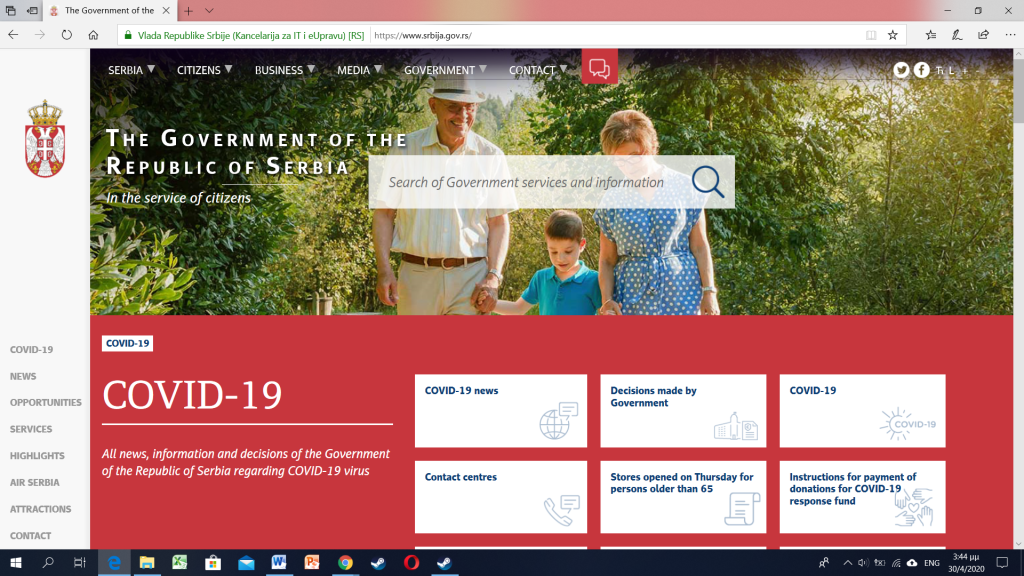Image resolution: width=1024 pixels, height=576 pixels.
Task: Select AIR SERBIA in the left sidebar
Action: [35, 482]
